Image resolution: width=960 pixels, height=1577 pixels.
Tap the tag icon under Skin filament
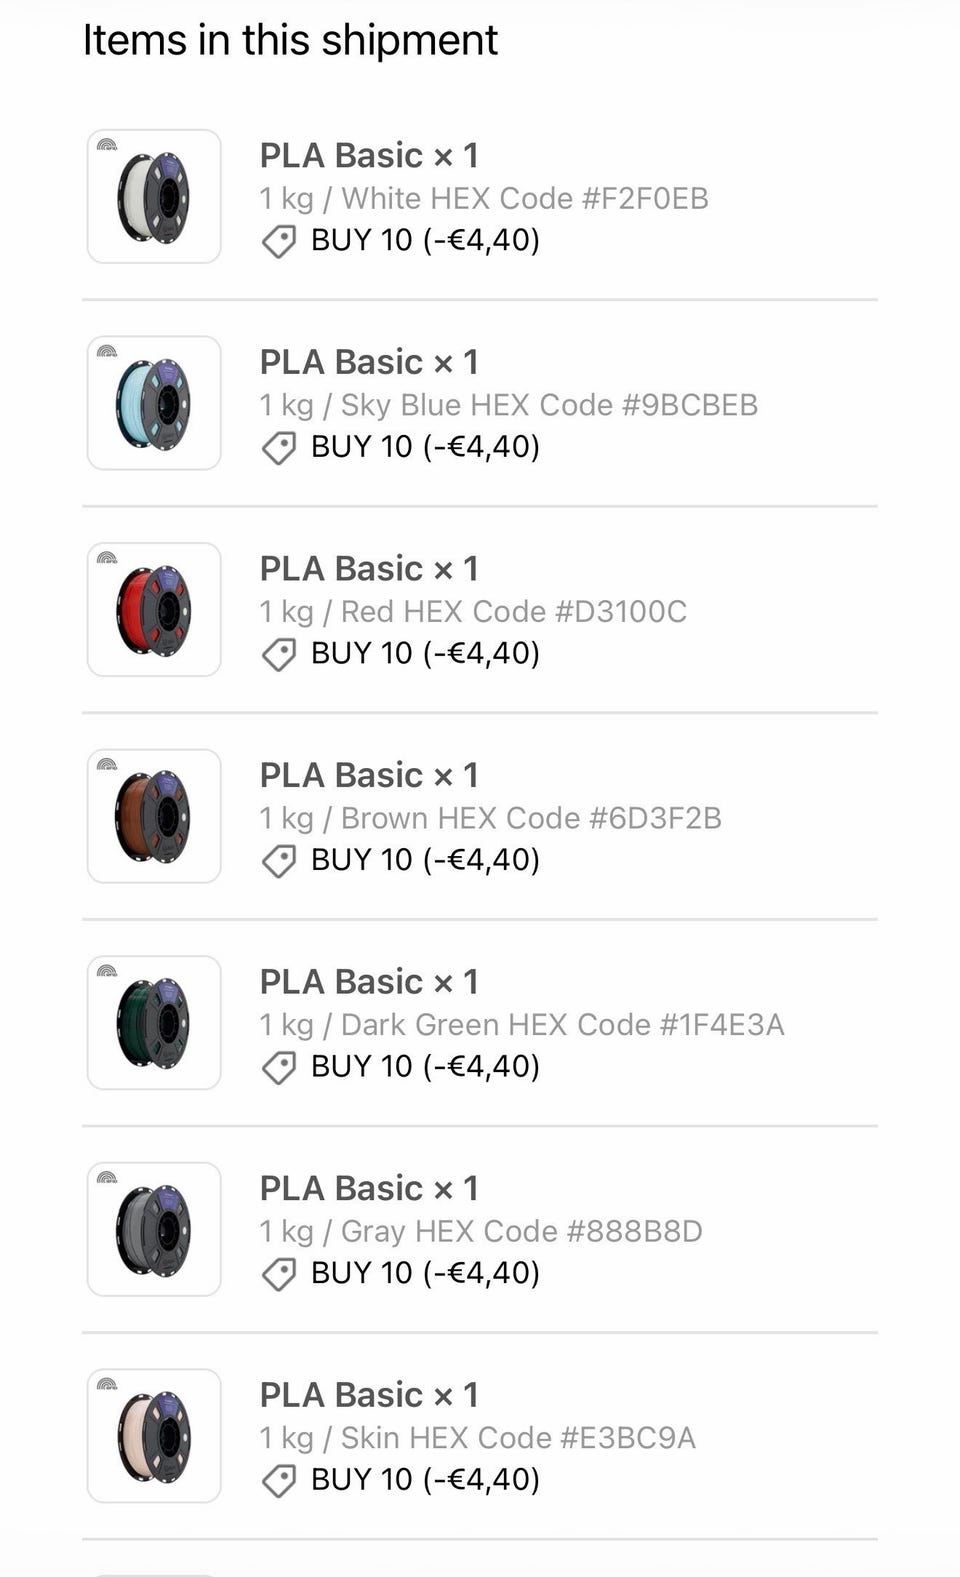tap(279, 1481)
